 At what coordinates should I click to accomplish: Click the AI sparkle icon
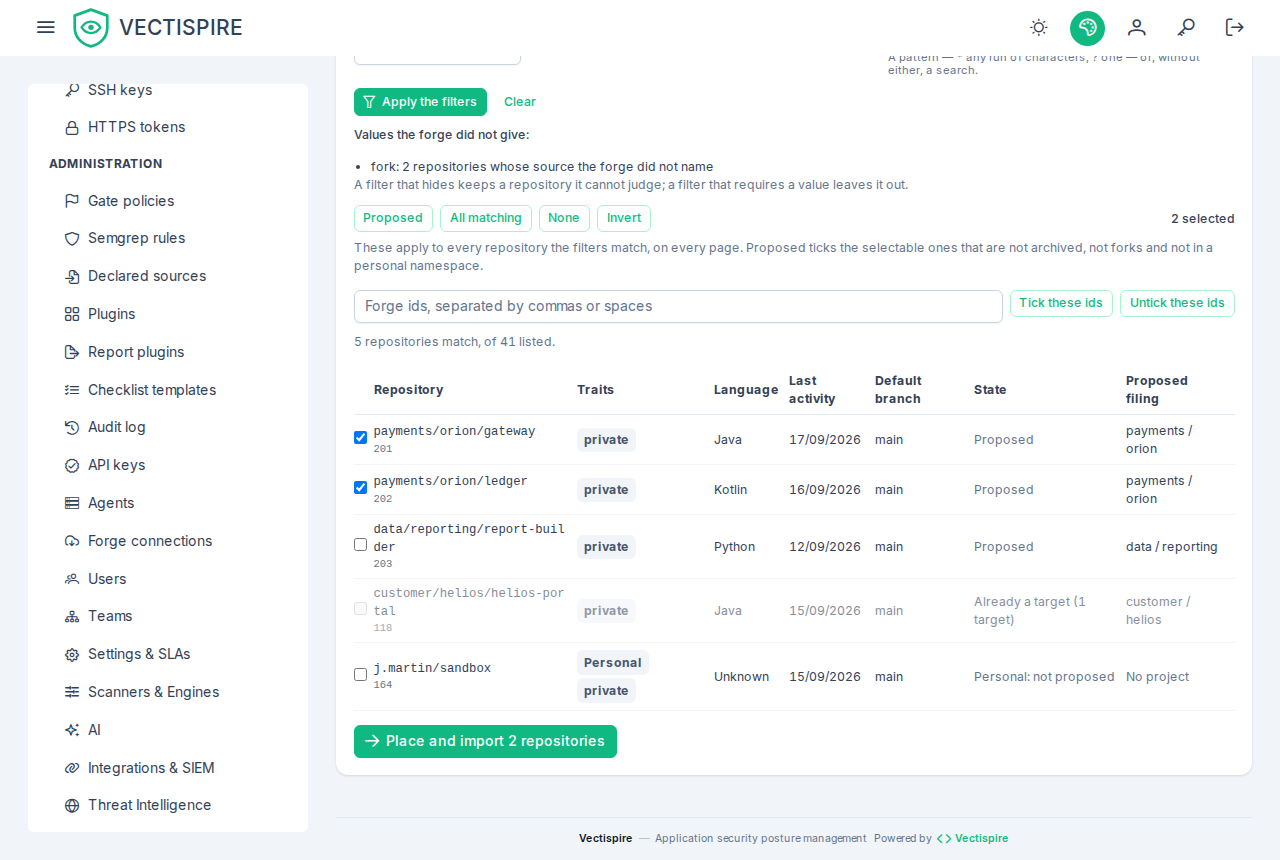click(72, 730)
